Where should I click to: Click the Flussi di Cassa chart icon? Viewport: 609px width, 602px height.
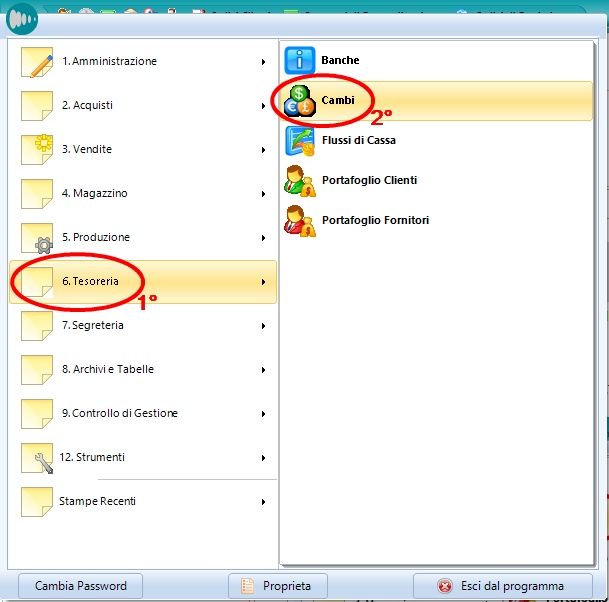300,141
